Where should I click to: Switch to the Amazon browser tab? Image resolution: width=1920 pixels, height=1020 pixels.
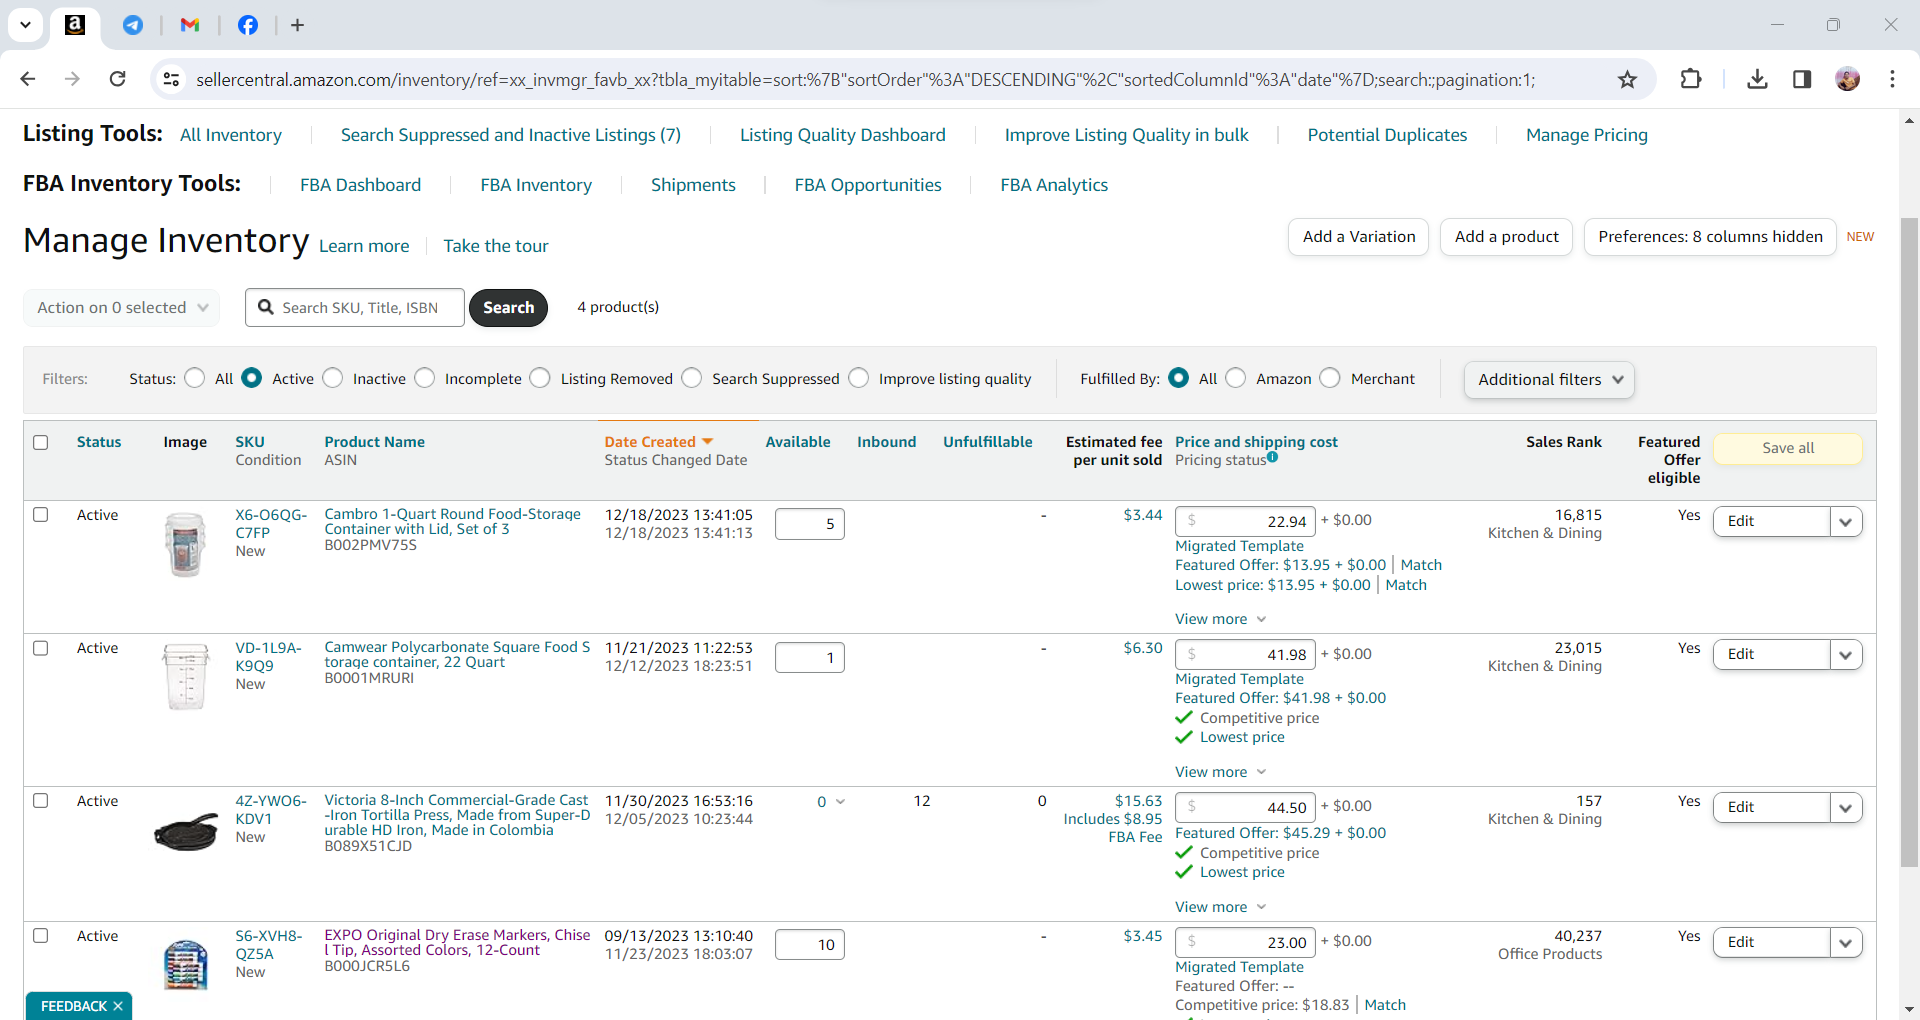[75, 25]
